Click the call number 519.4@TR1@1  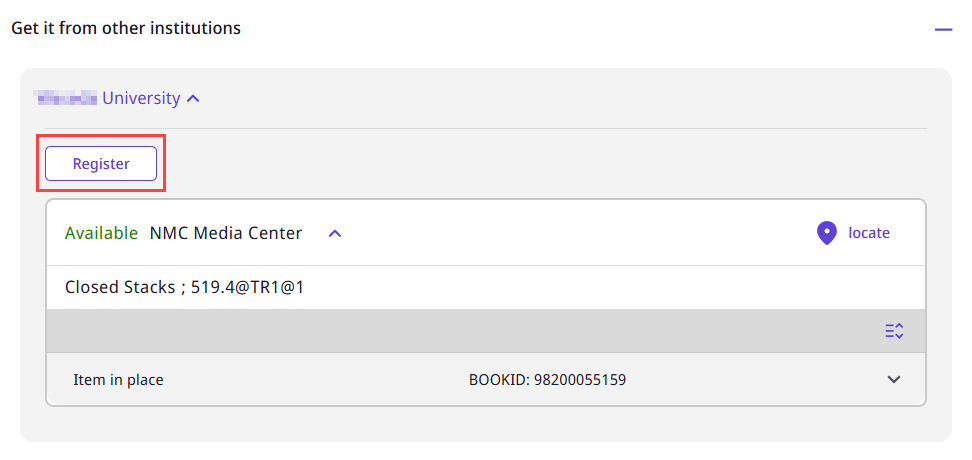(247, 287)
